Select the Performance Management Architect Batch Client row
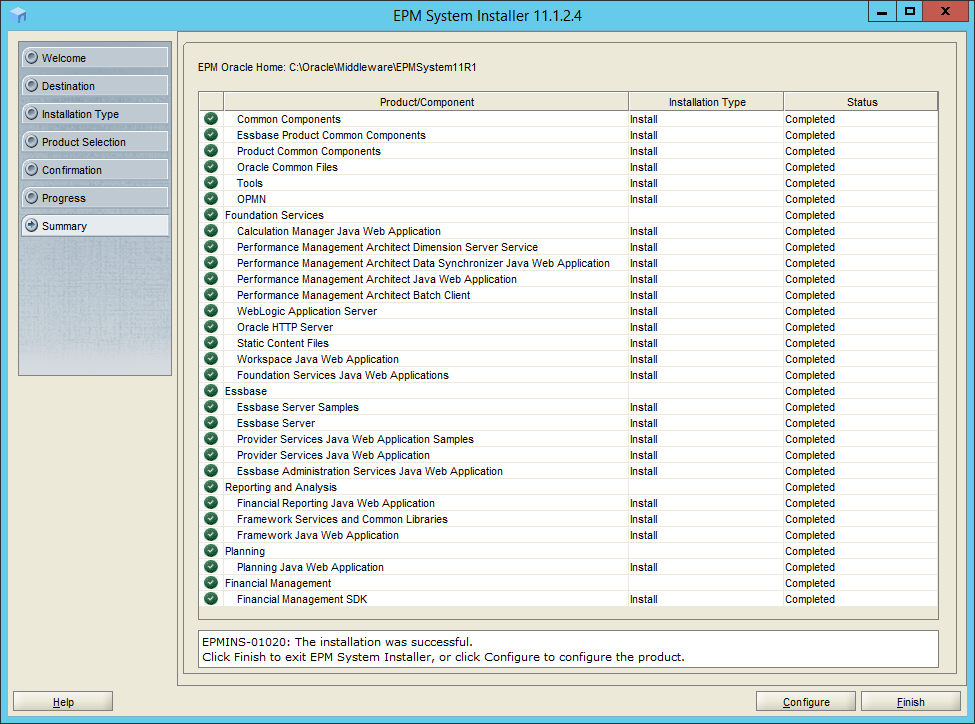The height and width of the screenshot is (724, 975). click(x=353, y=295)
